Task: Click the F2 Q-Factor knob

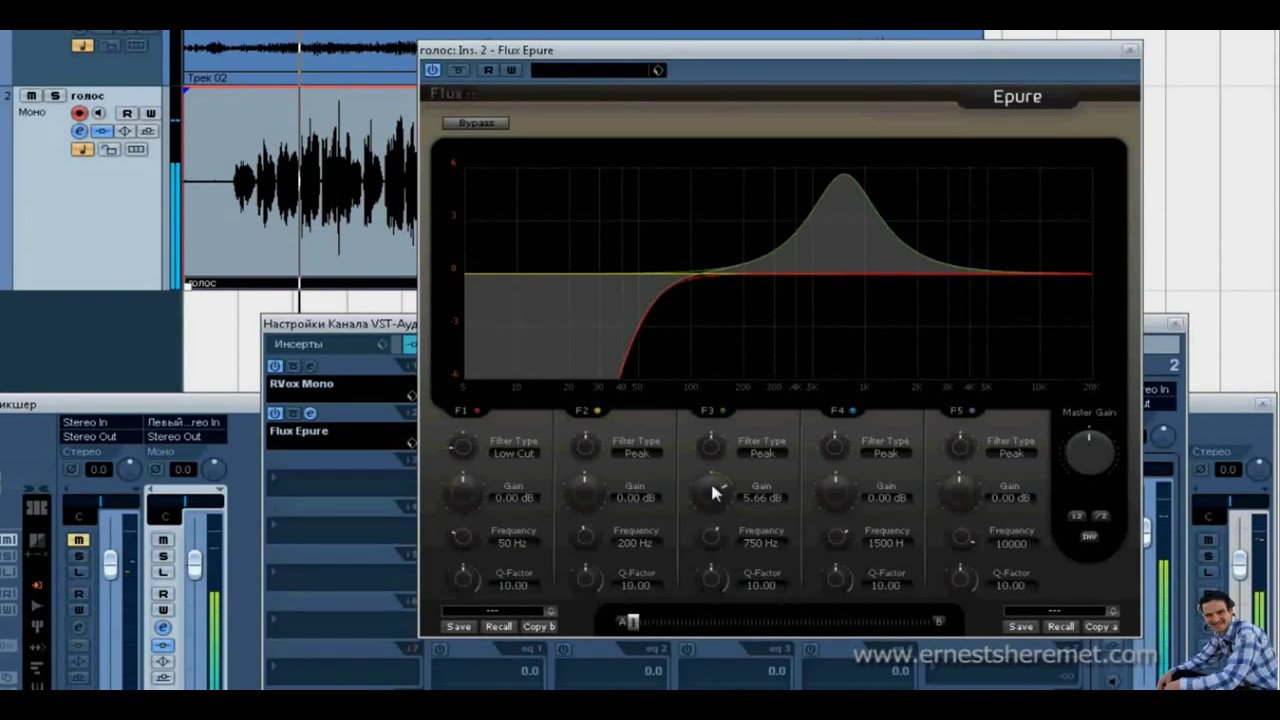Action: click(x=586, y=577)
